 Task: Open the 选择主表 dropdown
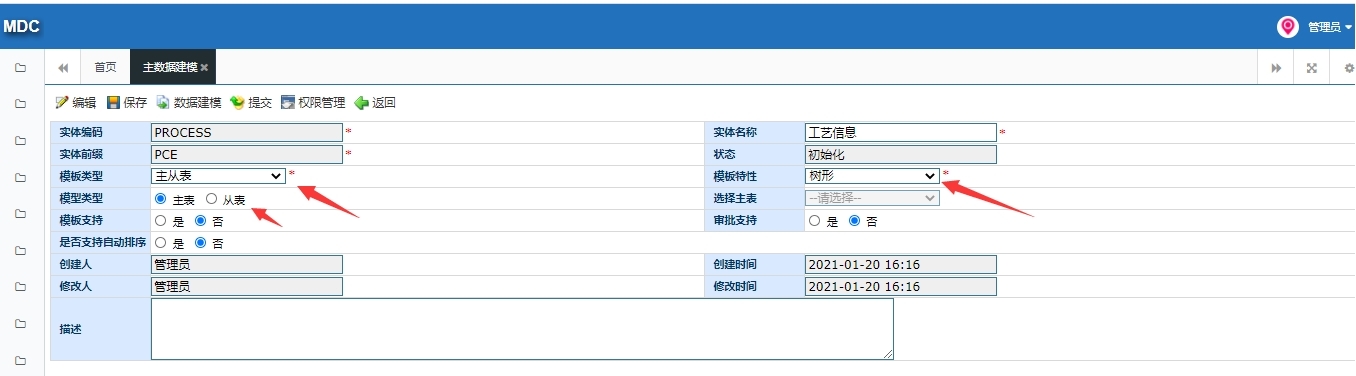[x=872, y=198]
